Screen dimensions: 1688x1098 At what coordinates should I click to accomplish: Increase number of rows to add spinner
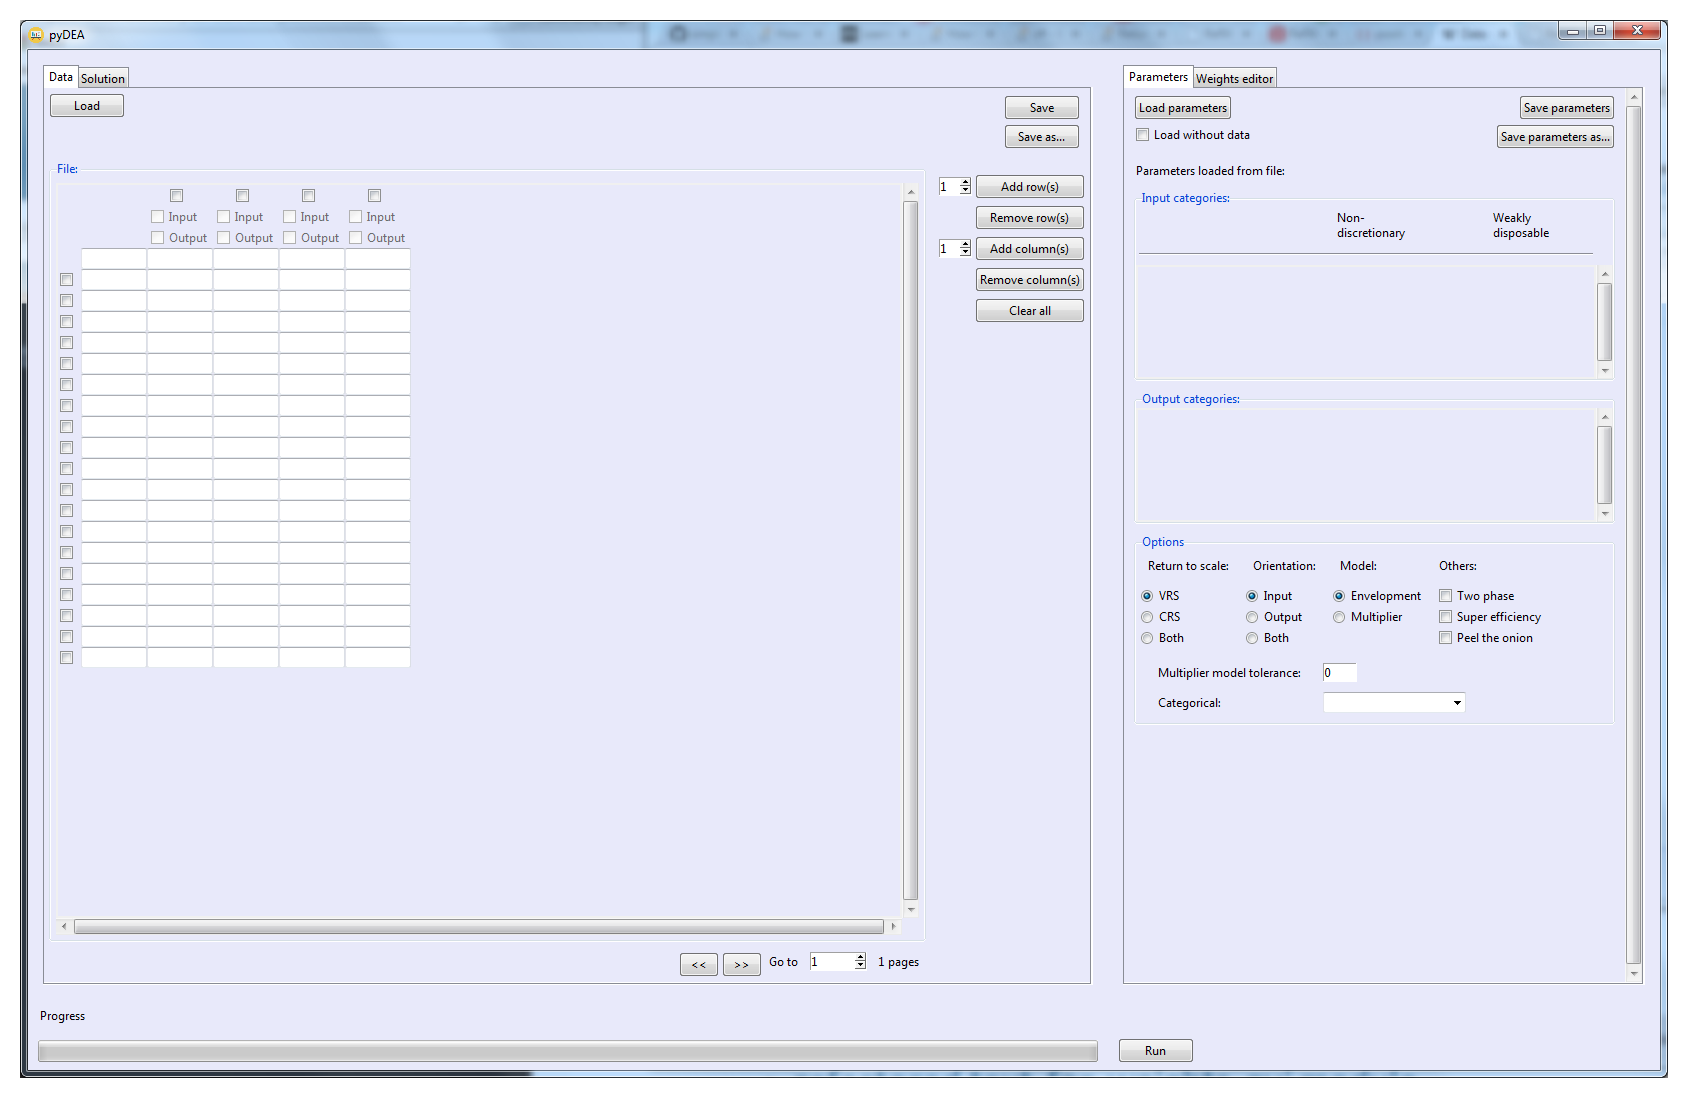(x=965, y=183)
